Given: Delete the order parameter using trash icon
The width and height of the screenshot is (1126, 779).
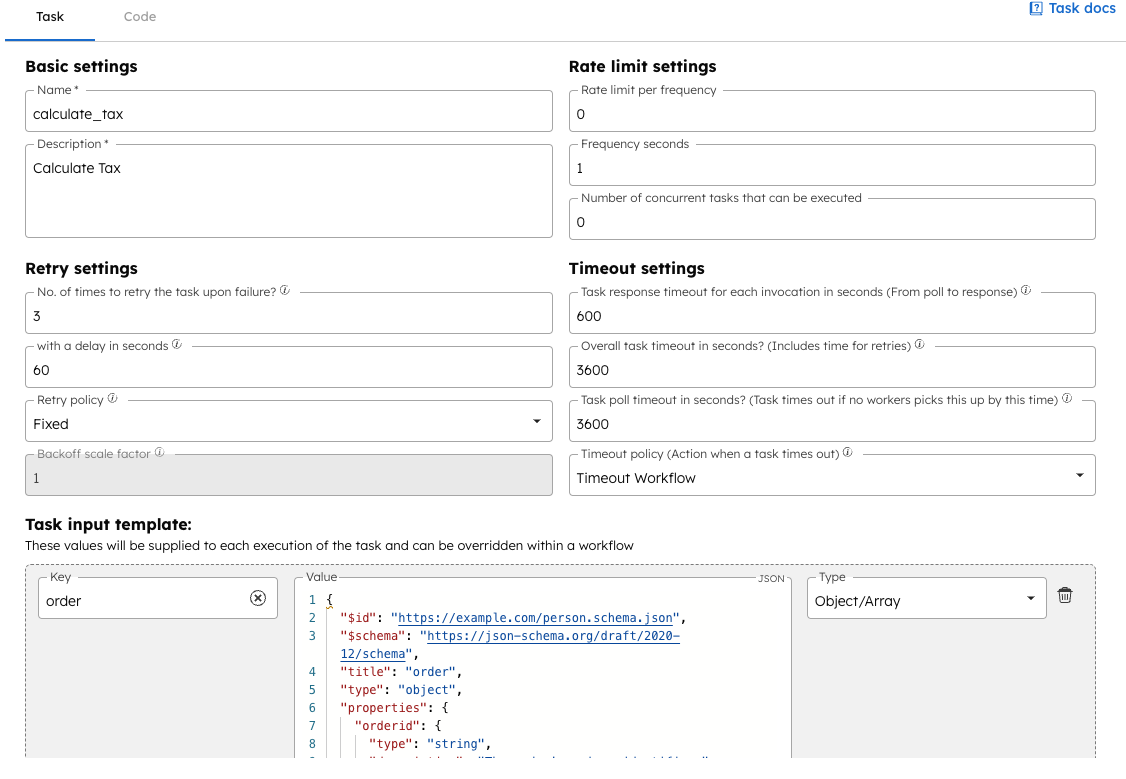Looking at the screenshot, I should pyautogui.click(x=1064, y=594).
